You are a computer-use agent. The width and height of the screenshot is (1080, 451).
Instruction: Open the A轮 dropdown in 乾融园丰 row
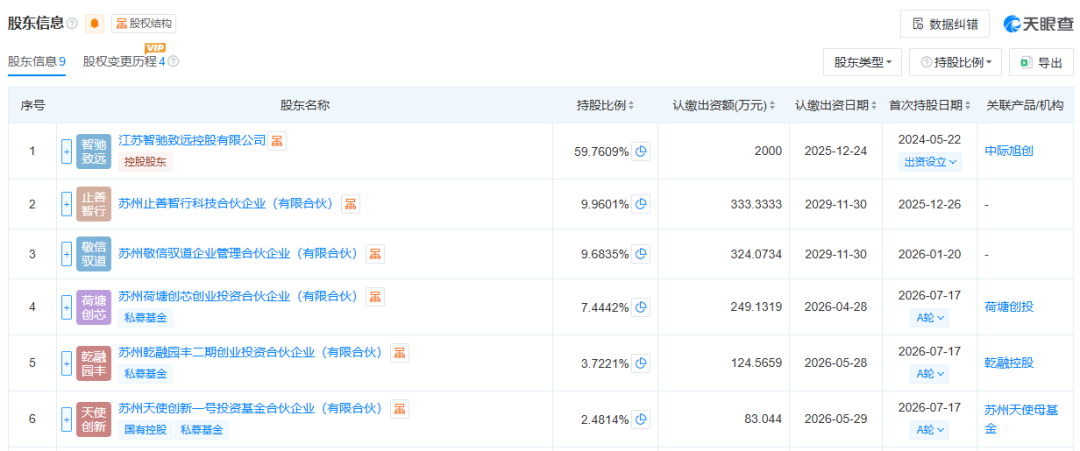930,374
